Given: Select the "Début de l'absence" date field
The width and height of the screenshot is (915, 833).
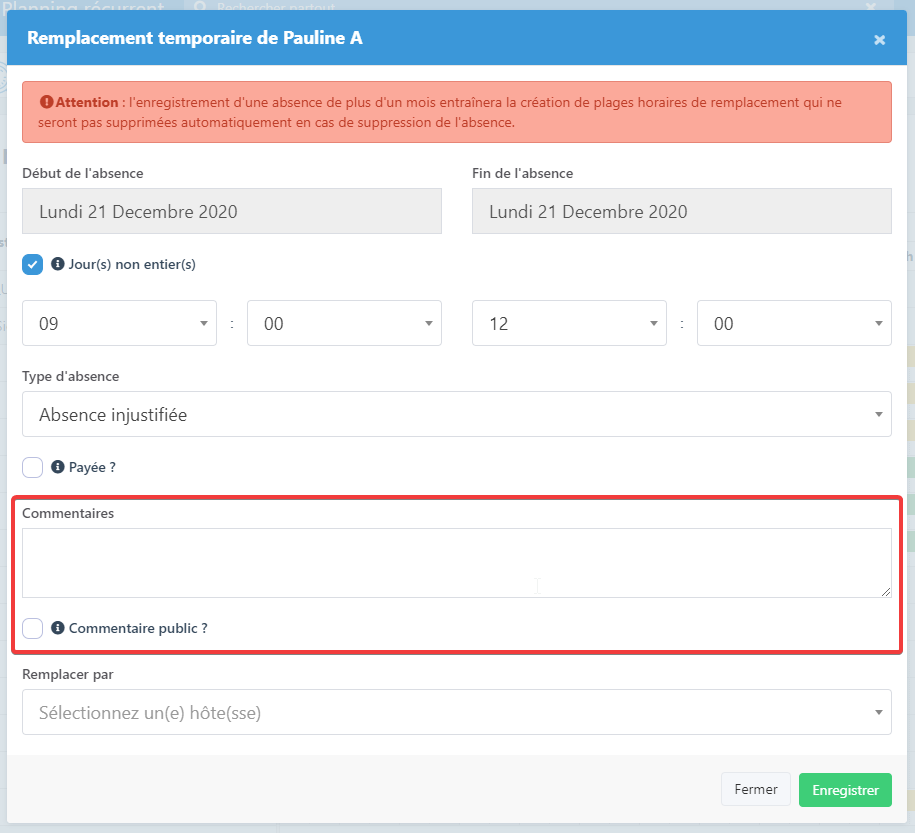Looking at the screenshot, I should (x=231, y=211).
